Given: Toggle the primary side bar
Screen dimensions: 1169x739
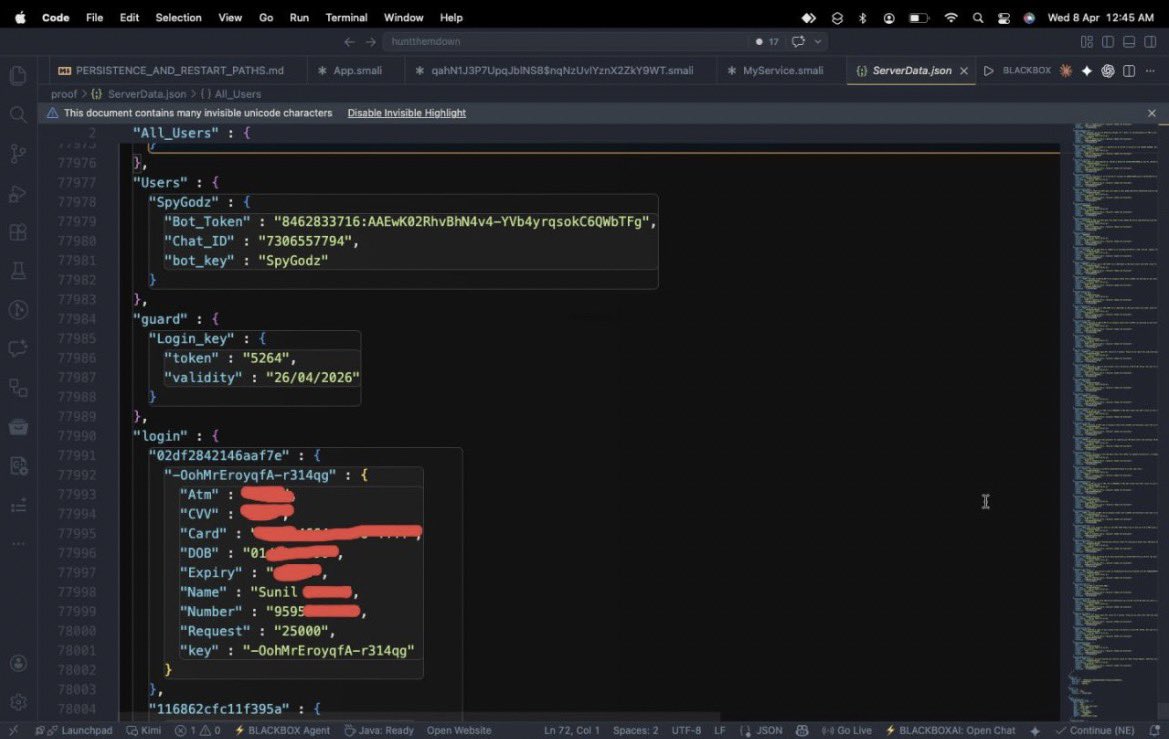Looking at the screenshot, I should pyautogui.click(x=1108, y=42).
